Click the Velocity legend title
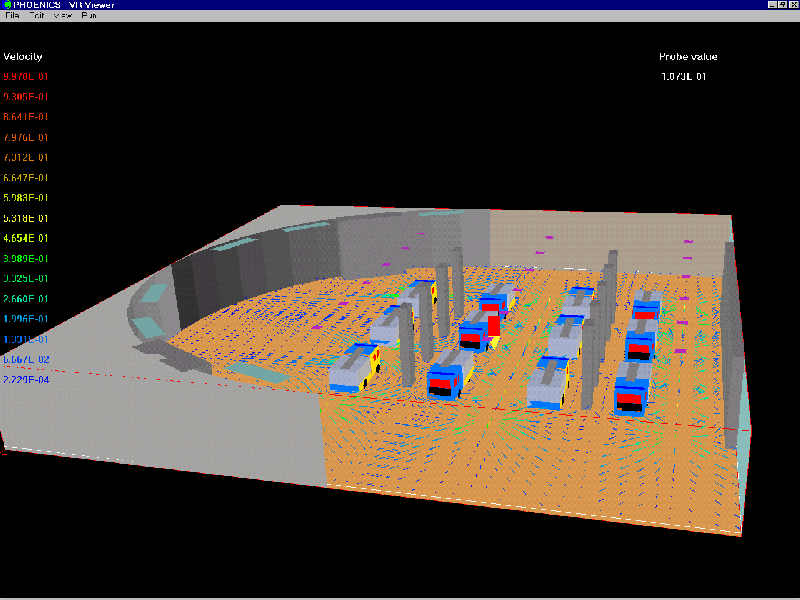 (x=23, y=57)
